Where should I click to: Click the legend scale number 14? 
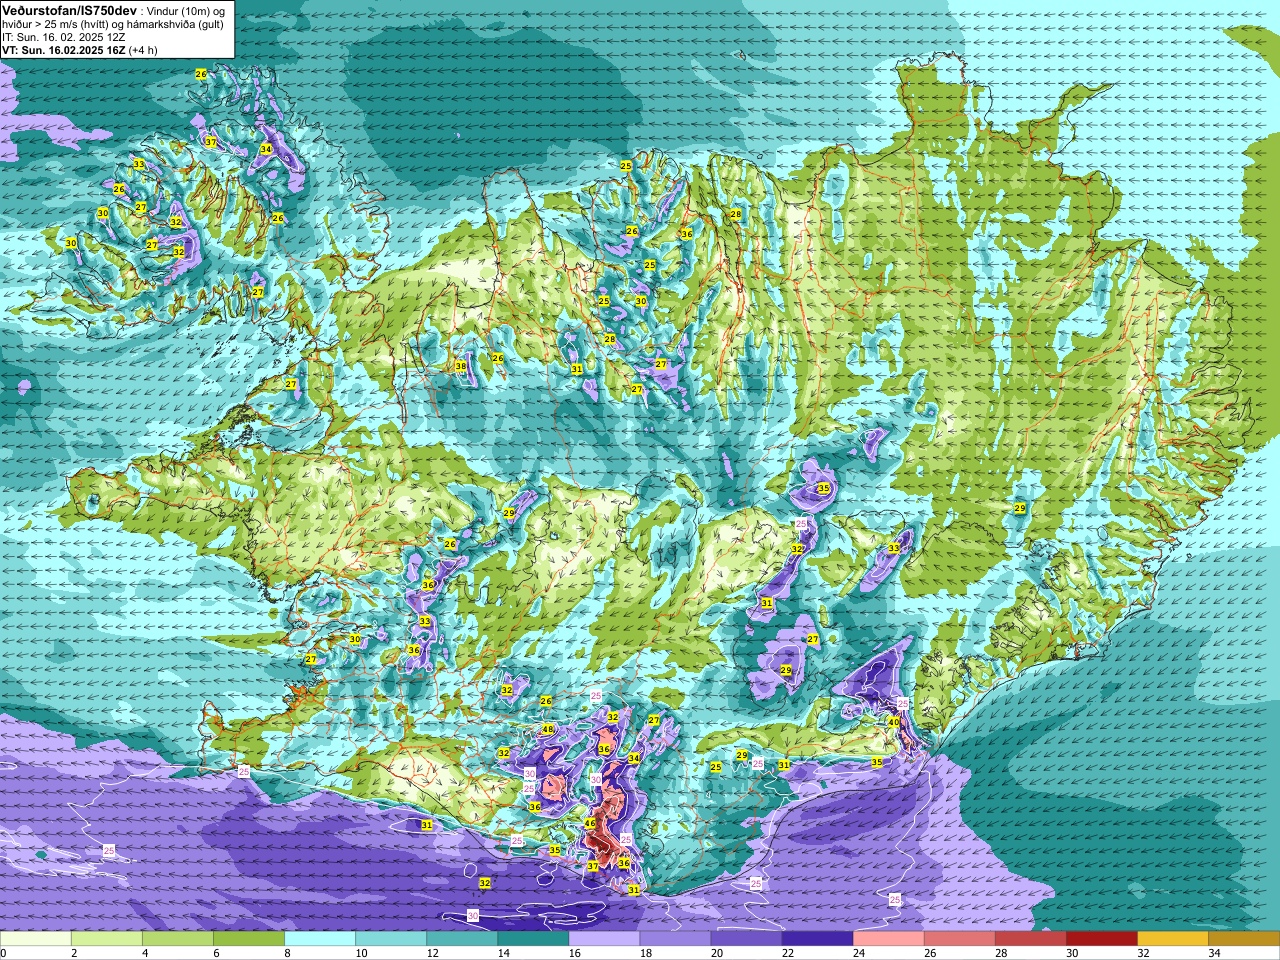pyautogui.click(x=503, y=953)
